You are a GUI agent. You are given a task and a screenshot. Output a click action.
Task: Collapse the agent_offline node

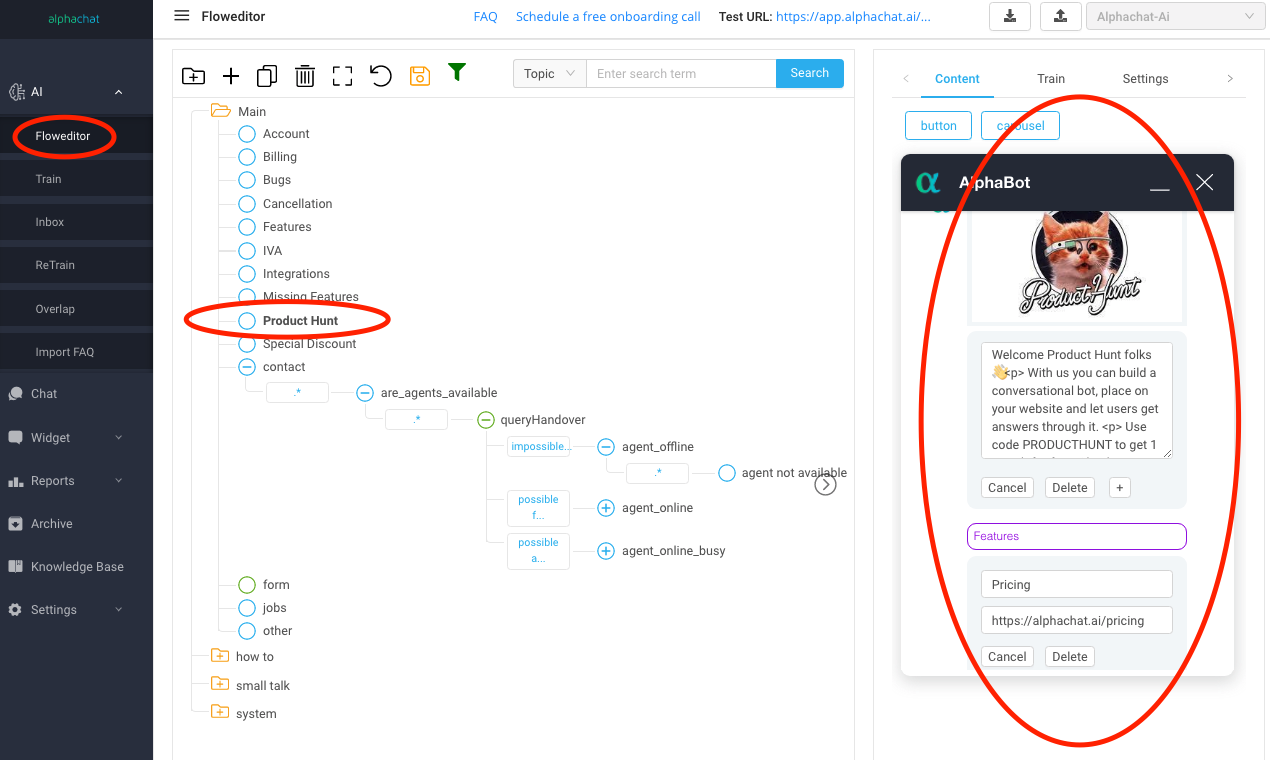point(606,447)
